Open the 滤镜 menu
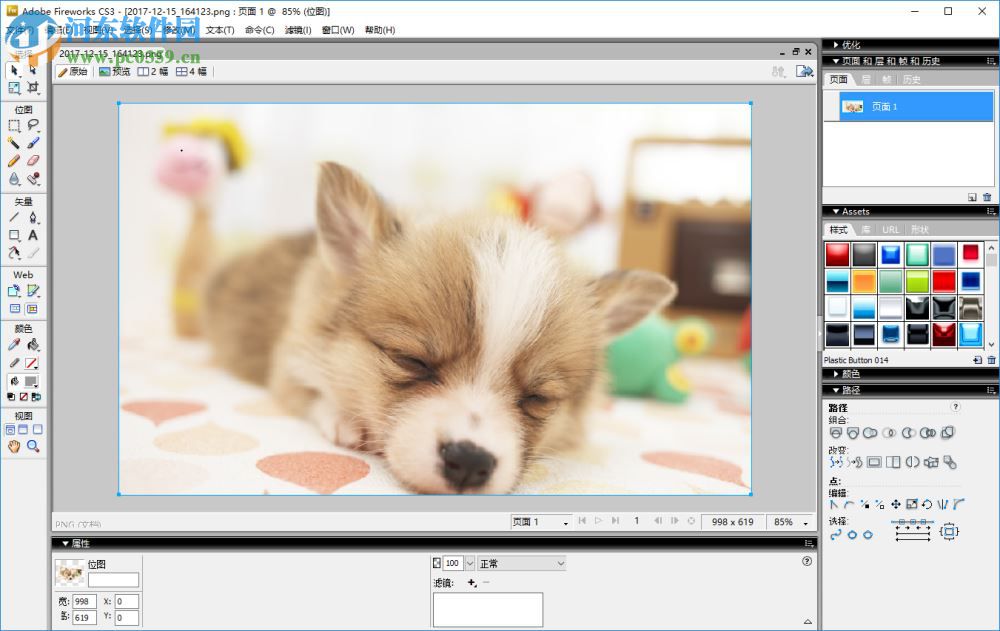 (297, 30)
